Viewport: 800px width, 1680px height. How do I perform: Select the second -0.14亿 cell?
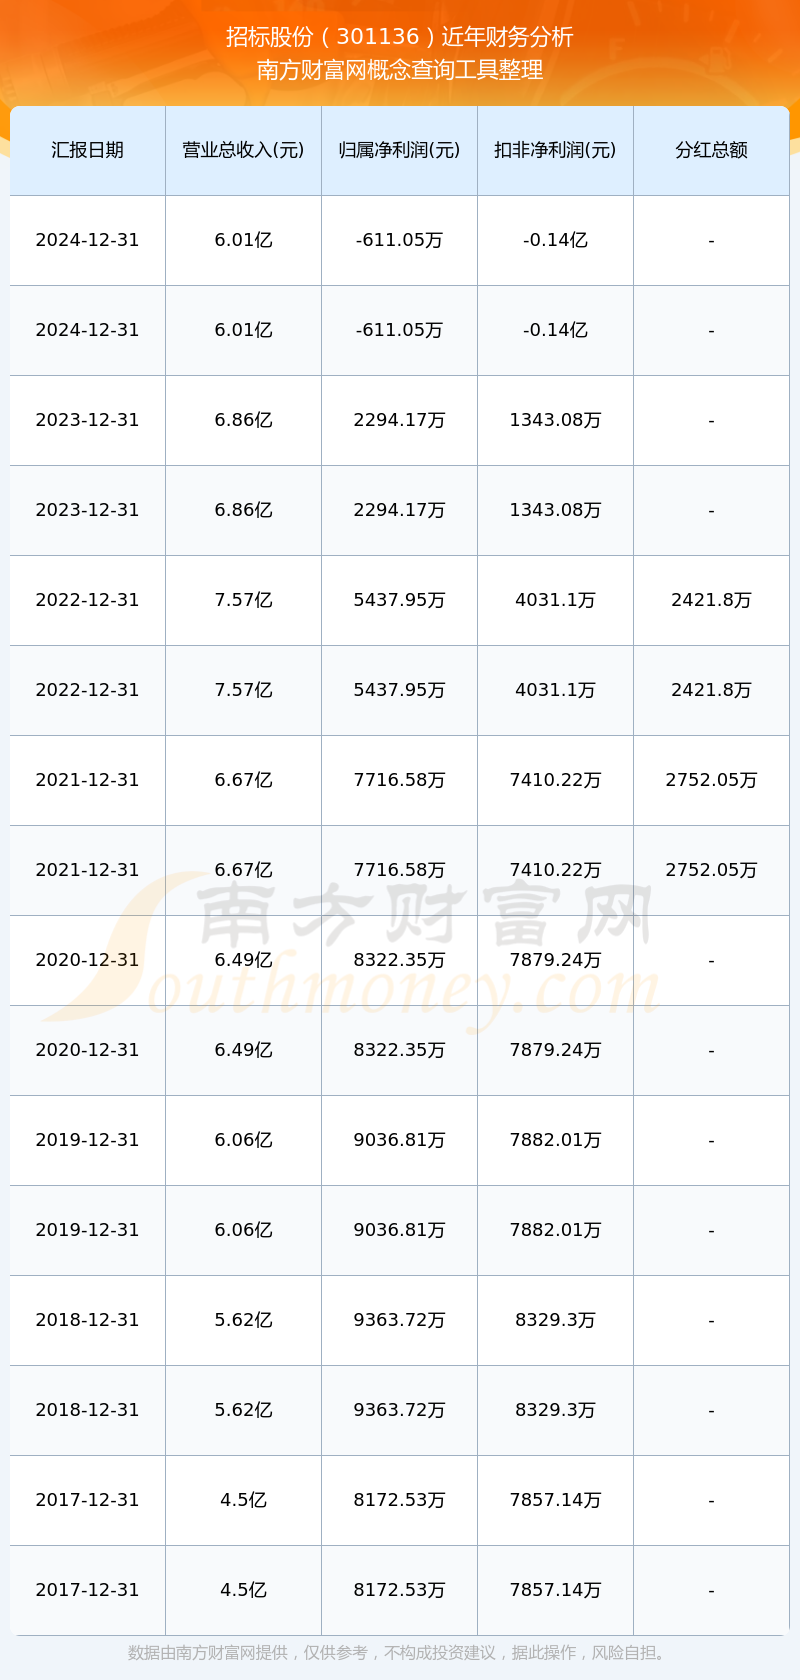pyautogui.click(x=555, y=330)
